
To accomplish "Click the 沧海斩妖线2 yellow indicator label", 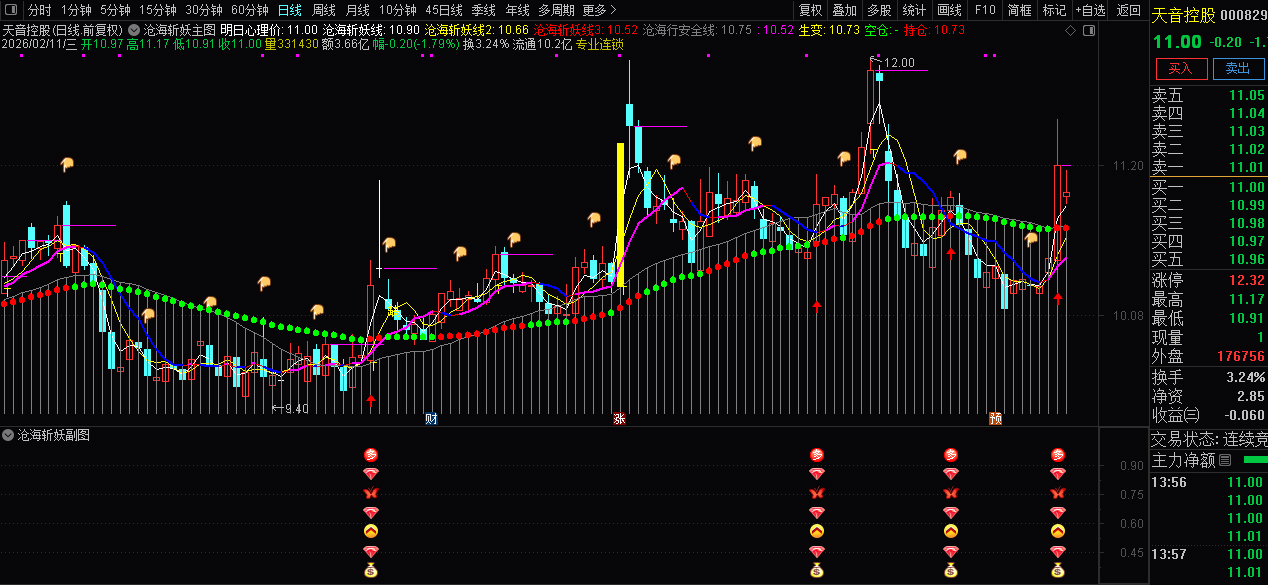I will click(x=478, y=31).
